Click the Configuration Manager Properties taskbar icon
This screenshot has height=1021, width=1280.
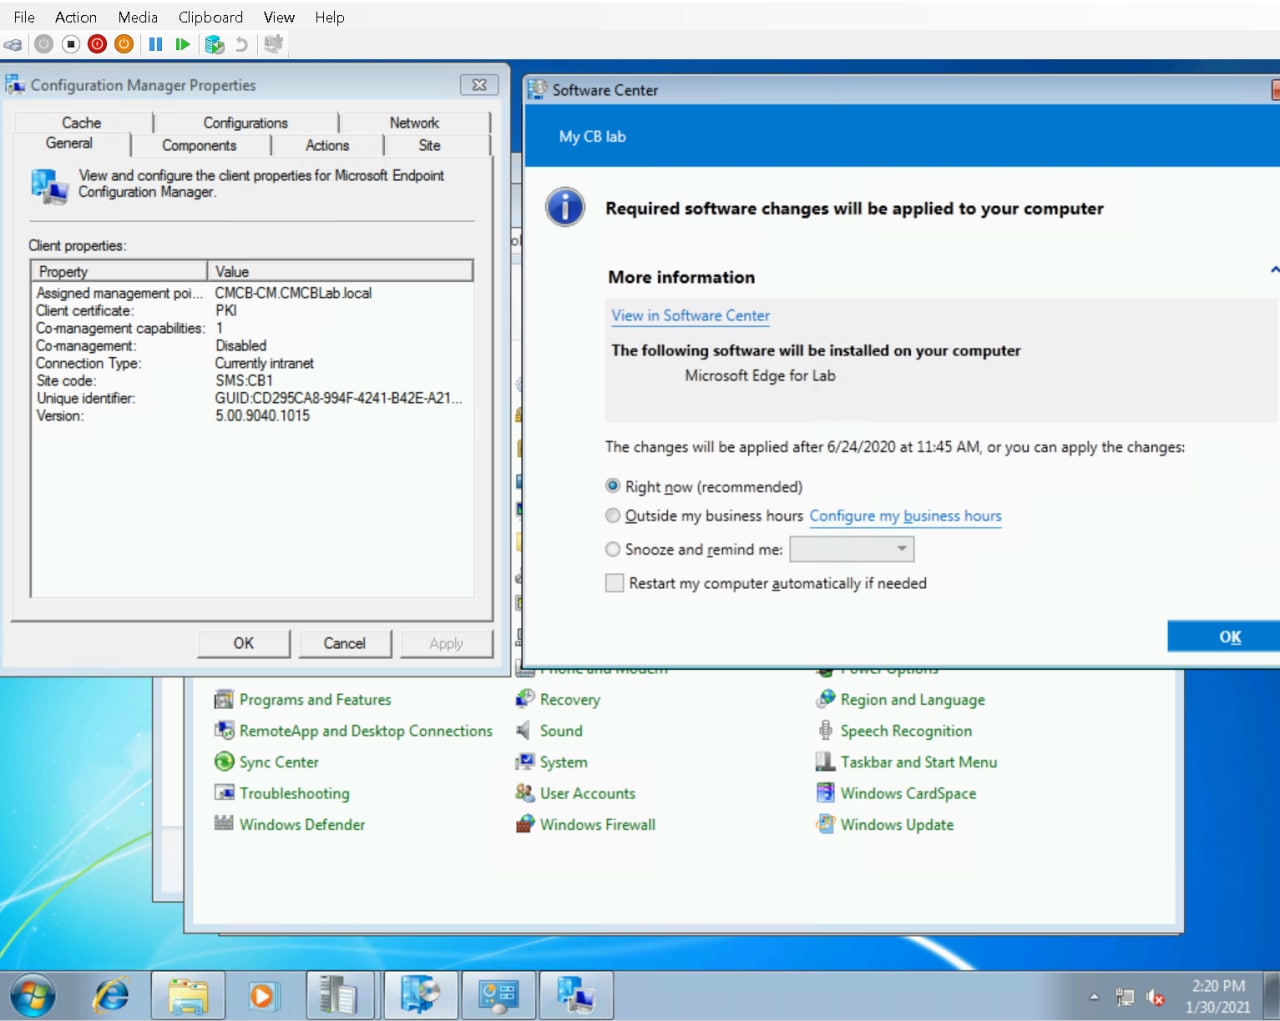pyautogui.click(x=575, y=996)
